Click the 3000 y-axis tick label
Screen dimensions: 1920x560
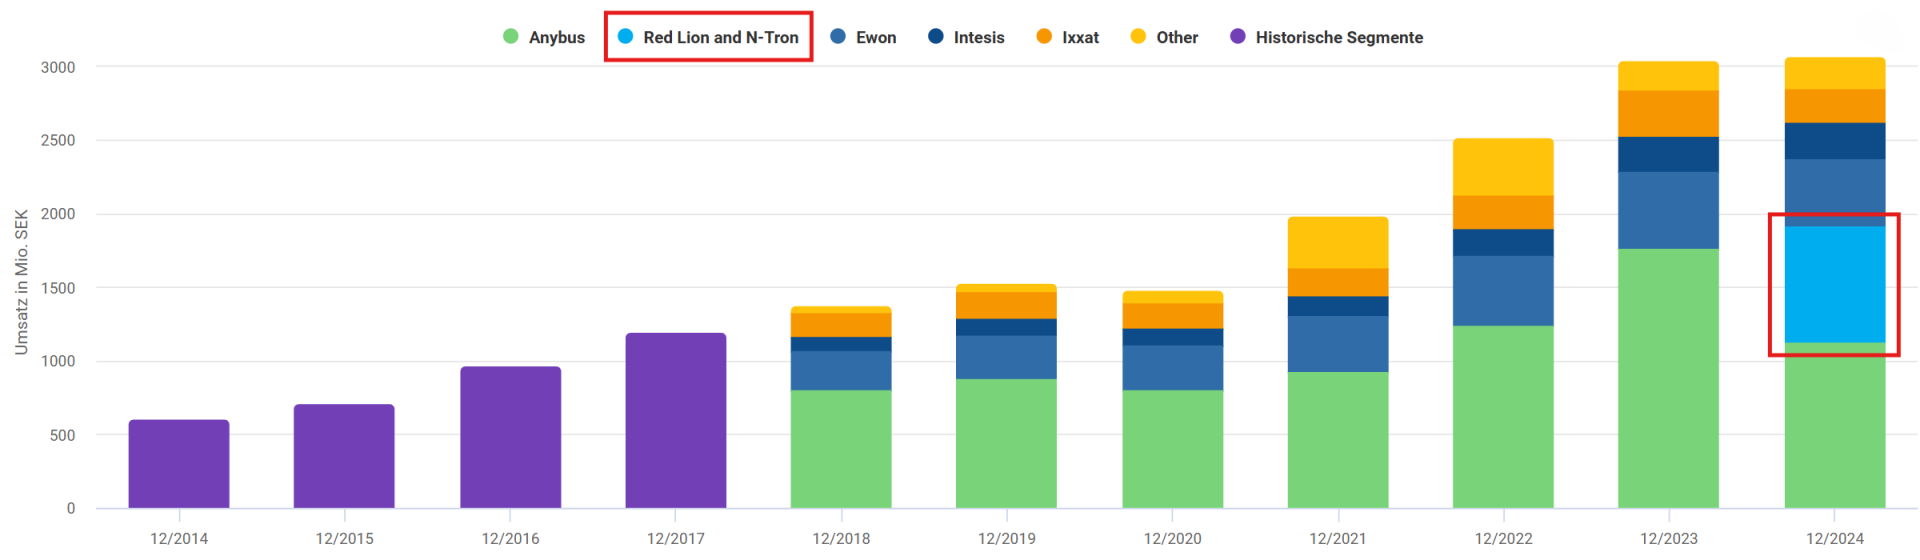58,67
